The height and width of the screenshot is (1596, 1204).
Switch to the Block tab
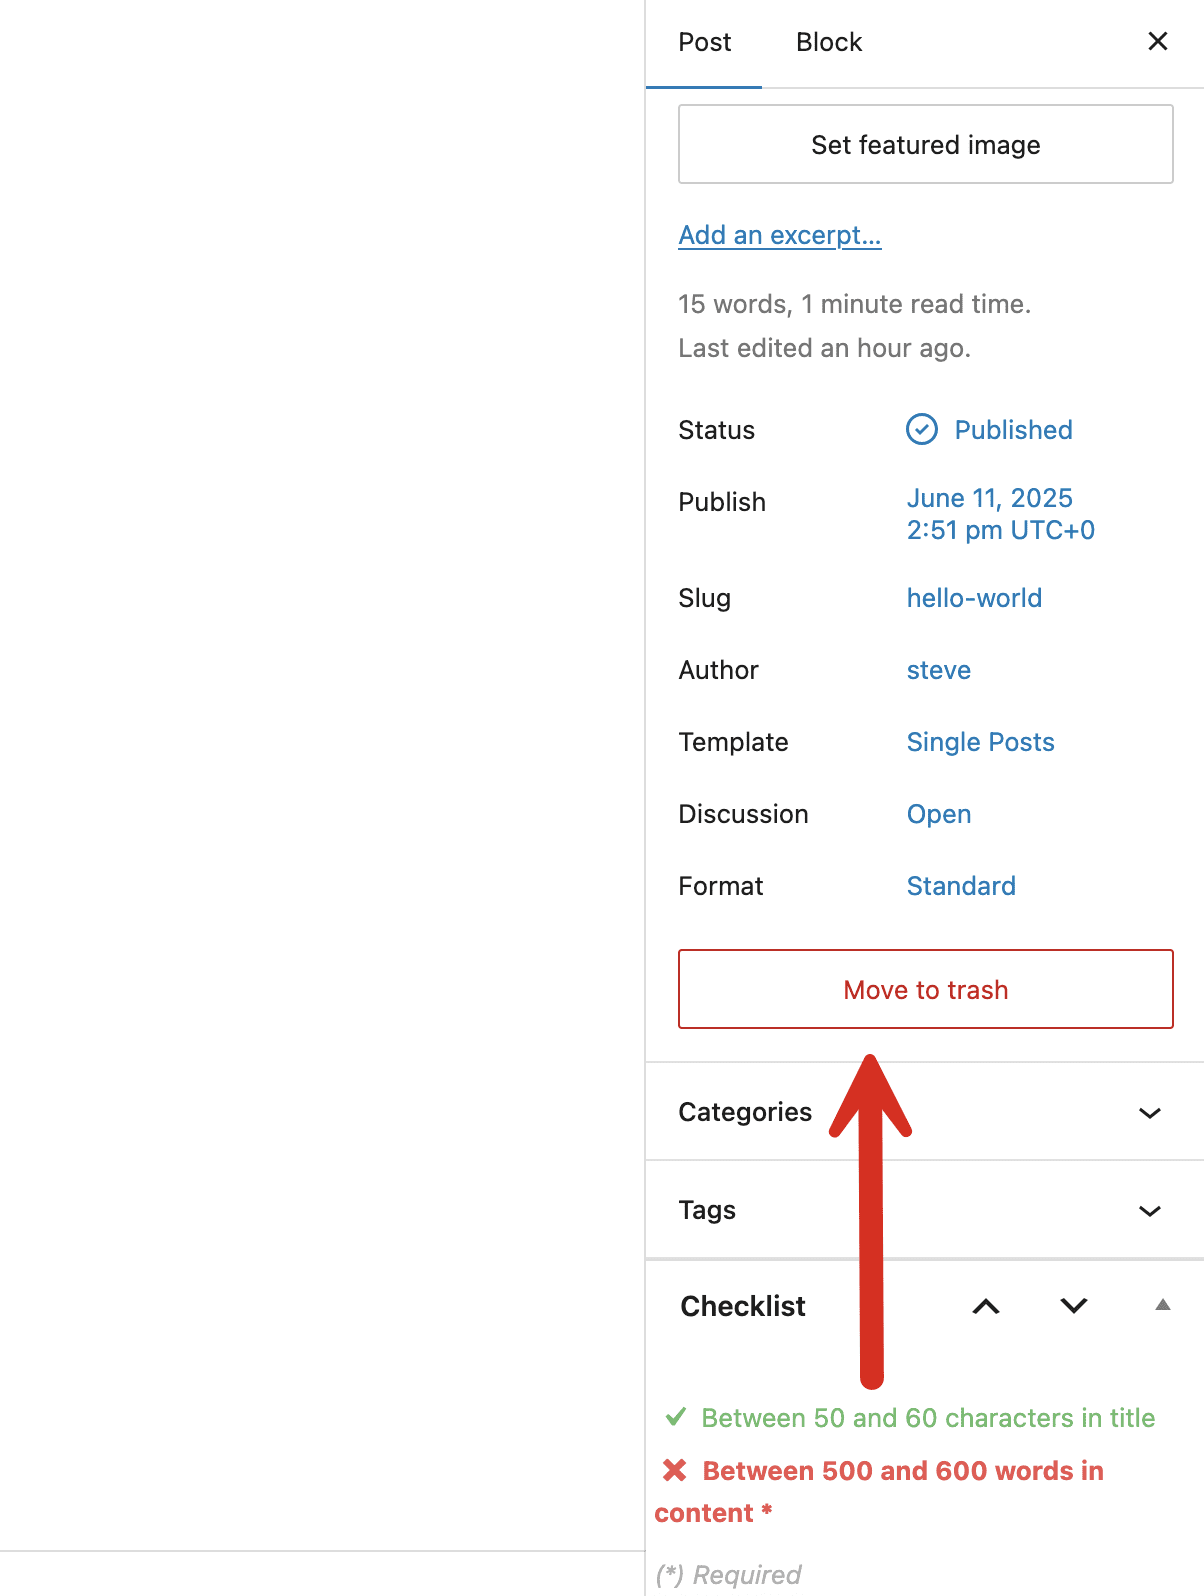(x=828, y=42)
